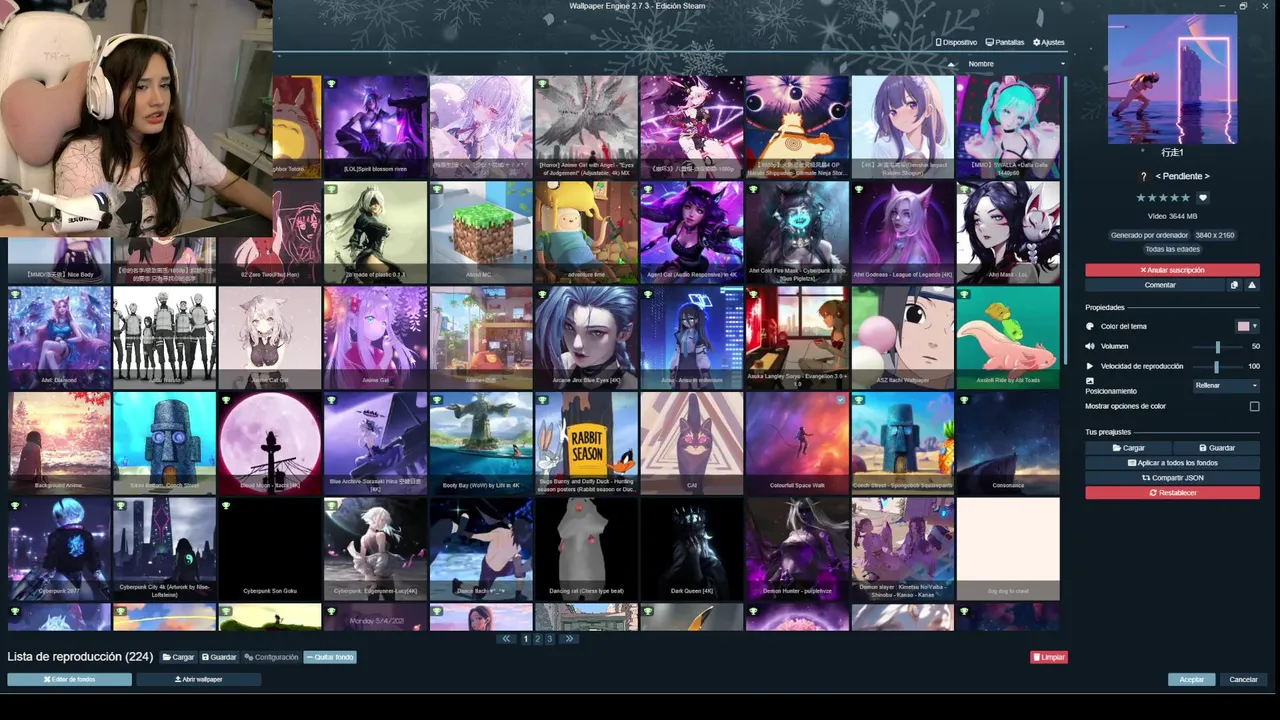Click trophy badge on Agent Cat wallpaper
This screenshot has height=720, width=1280.
click(x=648, y=189)
